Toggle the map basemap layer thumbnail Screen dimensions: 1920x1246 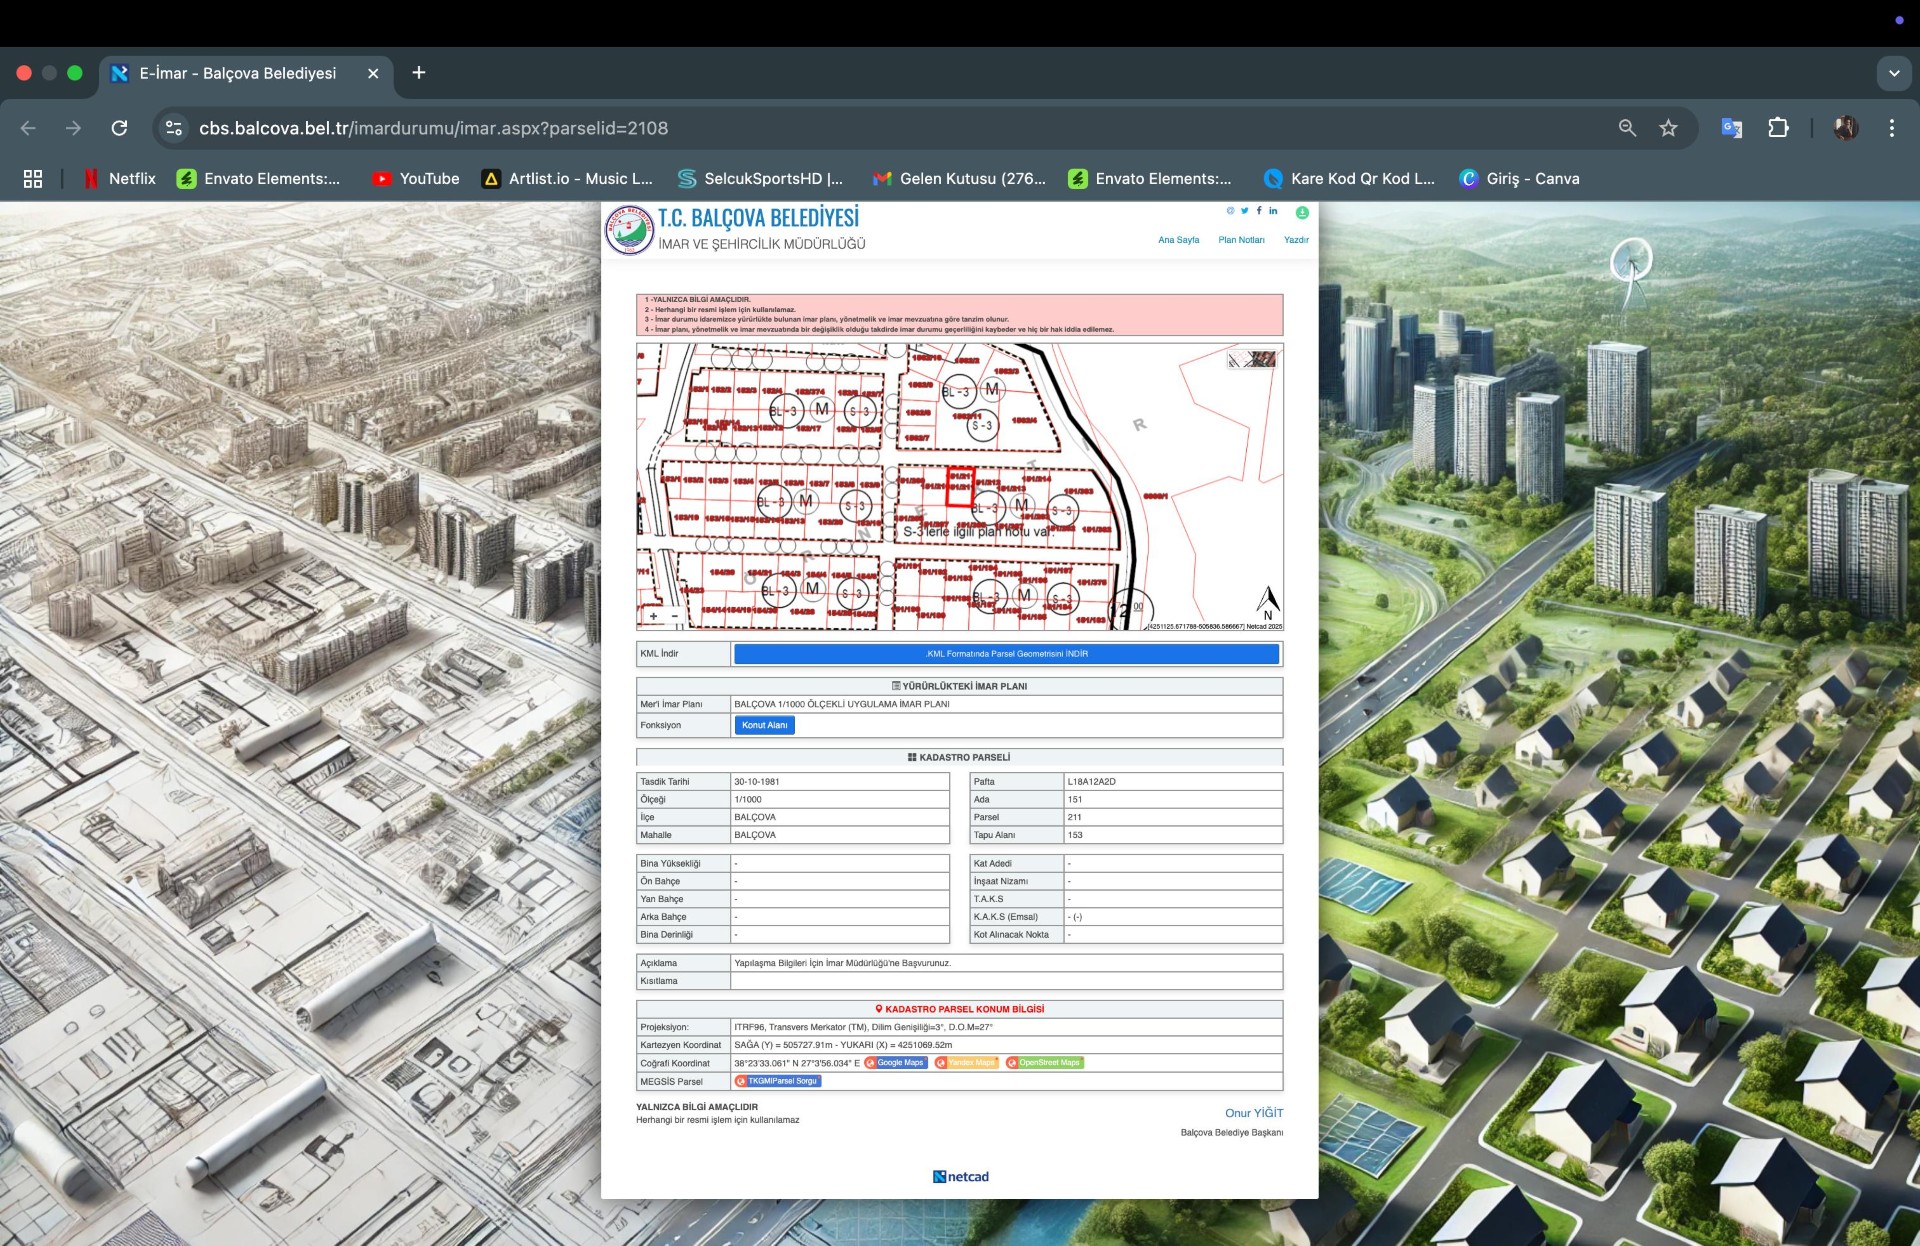click(1252, 359)
